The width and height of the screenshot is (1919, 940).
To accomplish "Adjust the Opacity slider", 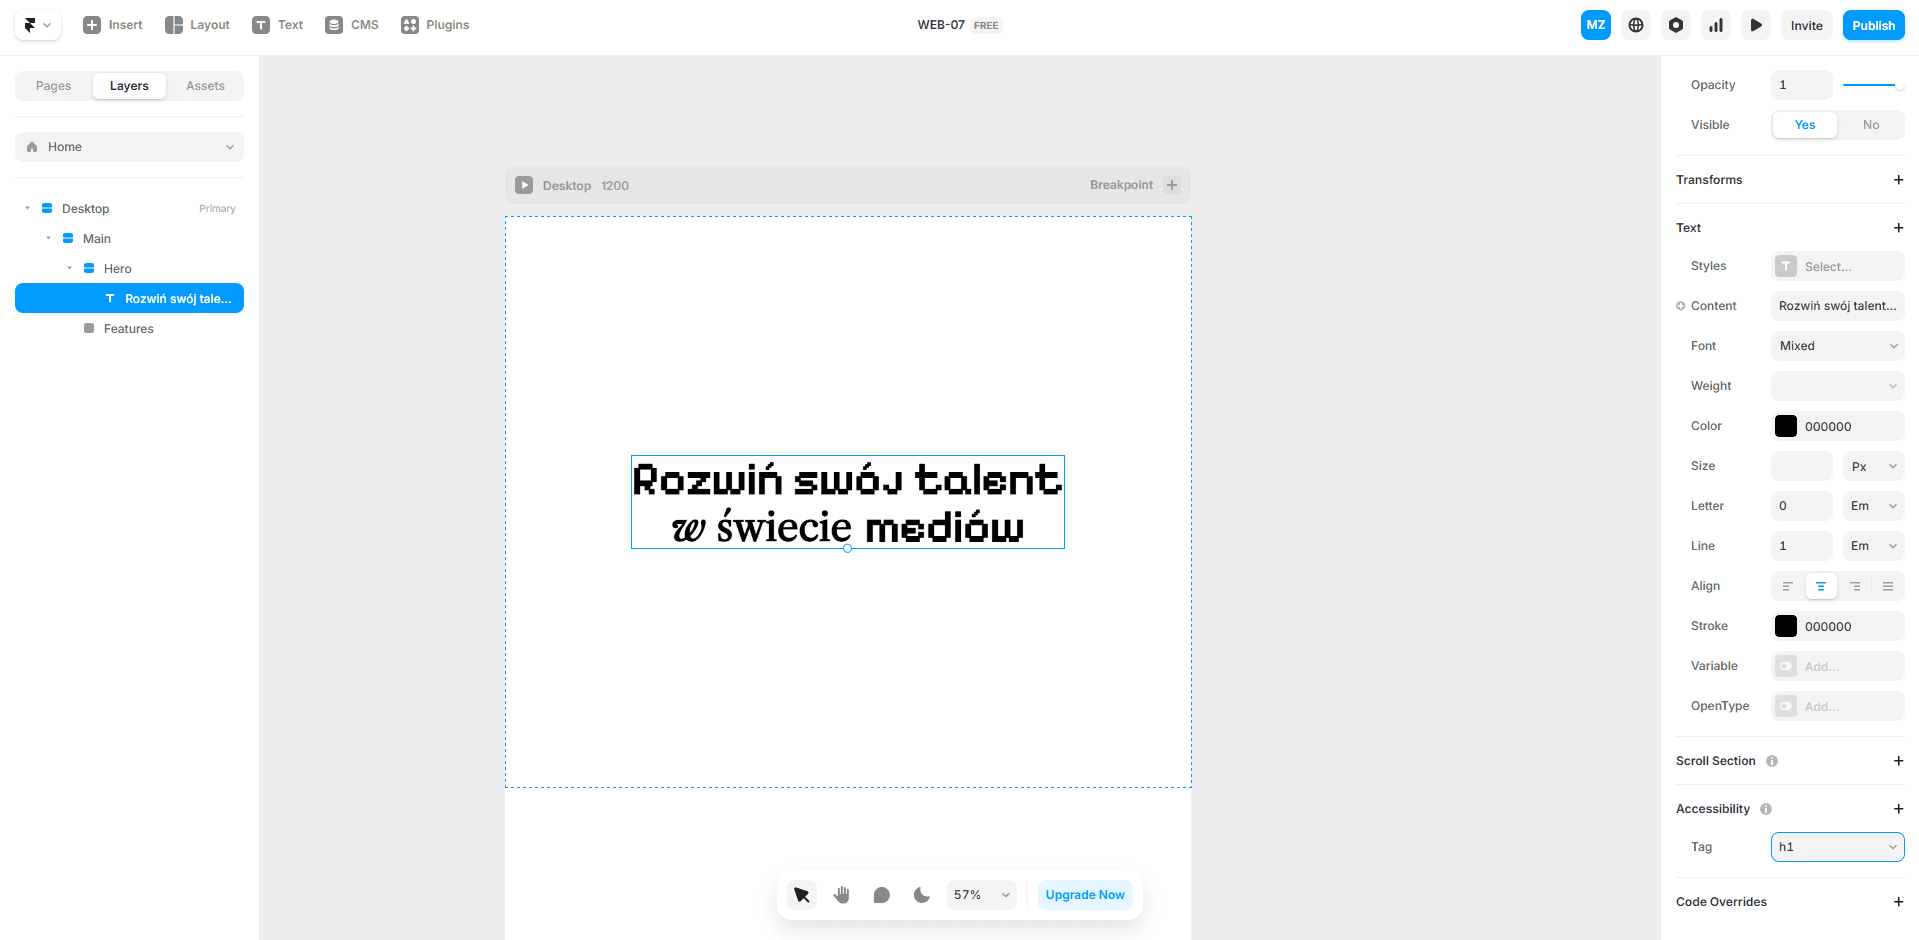I will [x=1873, y=85].
